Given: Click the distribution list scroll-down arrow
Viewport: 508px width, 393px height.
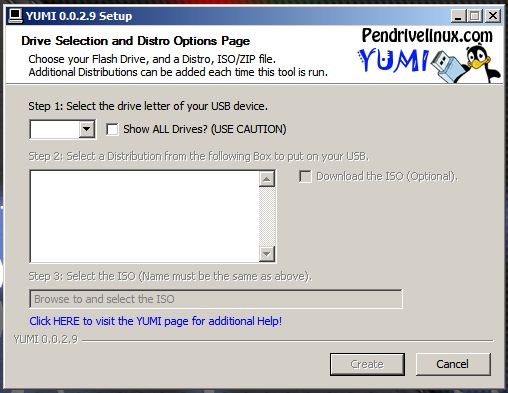Looking at the screenshot, I should pos(267,254).
